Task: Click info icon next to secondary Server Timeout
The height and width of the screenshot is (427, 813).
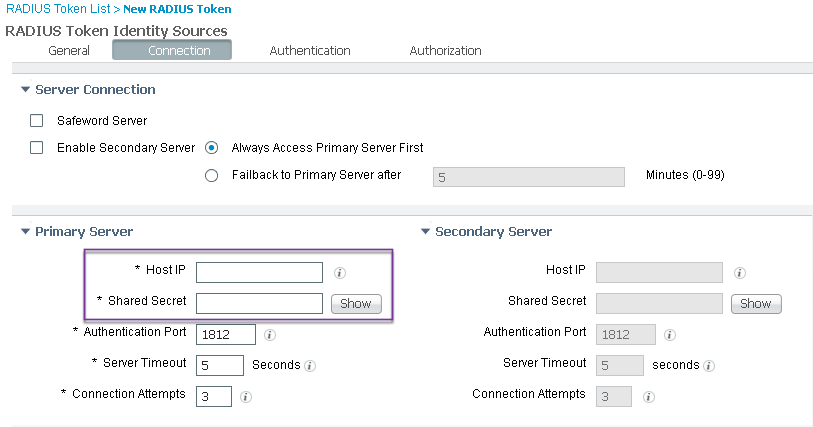Action: [x=709, y=366]
